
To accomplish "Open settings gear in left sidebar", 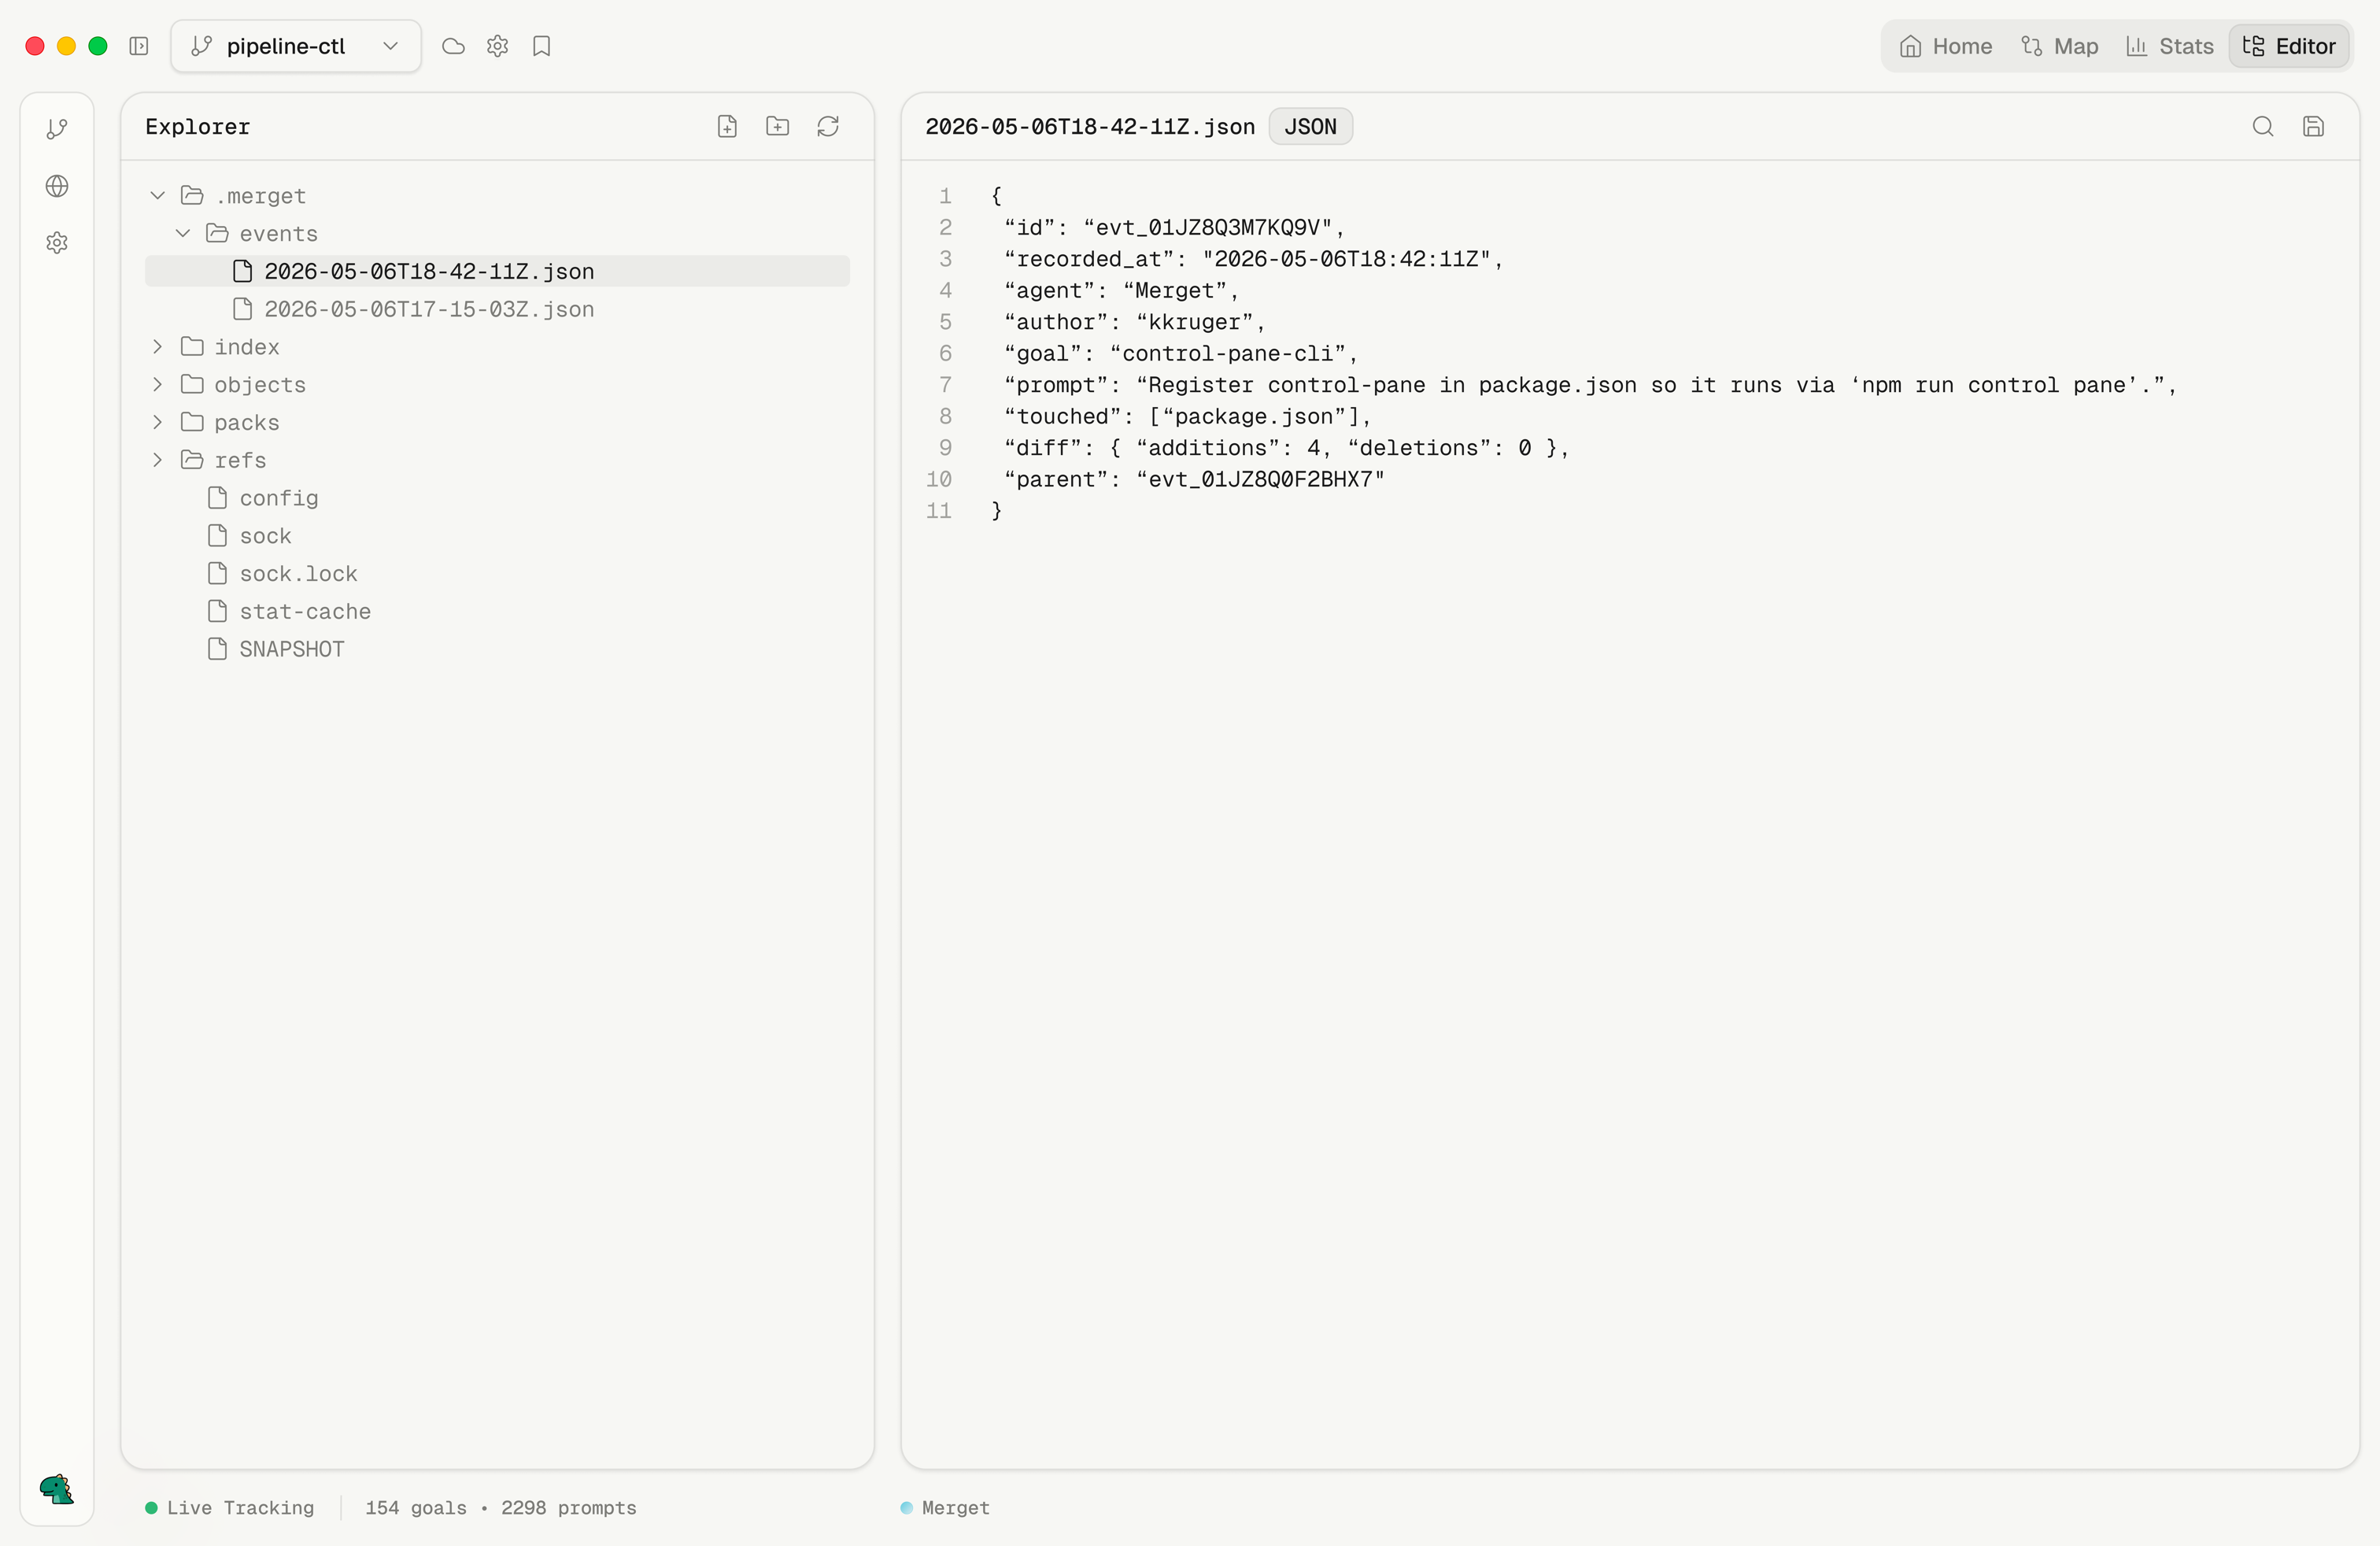I will [57, 243].
